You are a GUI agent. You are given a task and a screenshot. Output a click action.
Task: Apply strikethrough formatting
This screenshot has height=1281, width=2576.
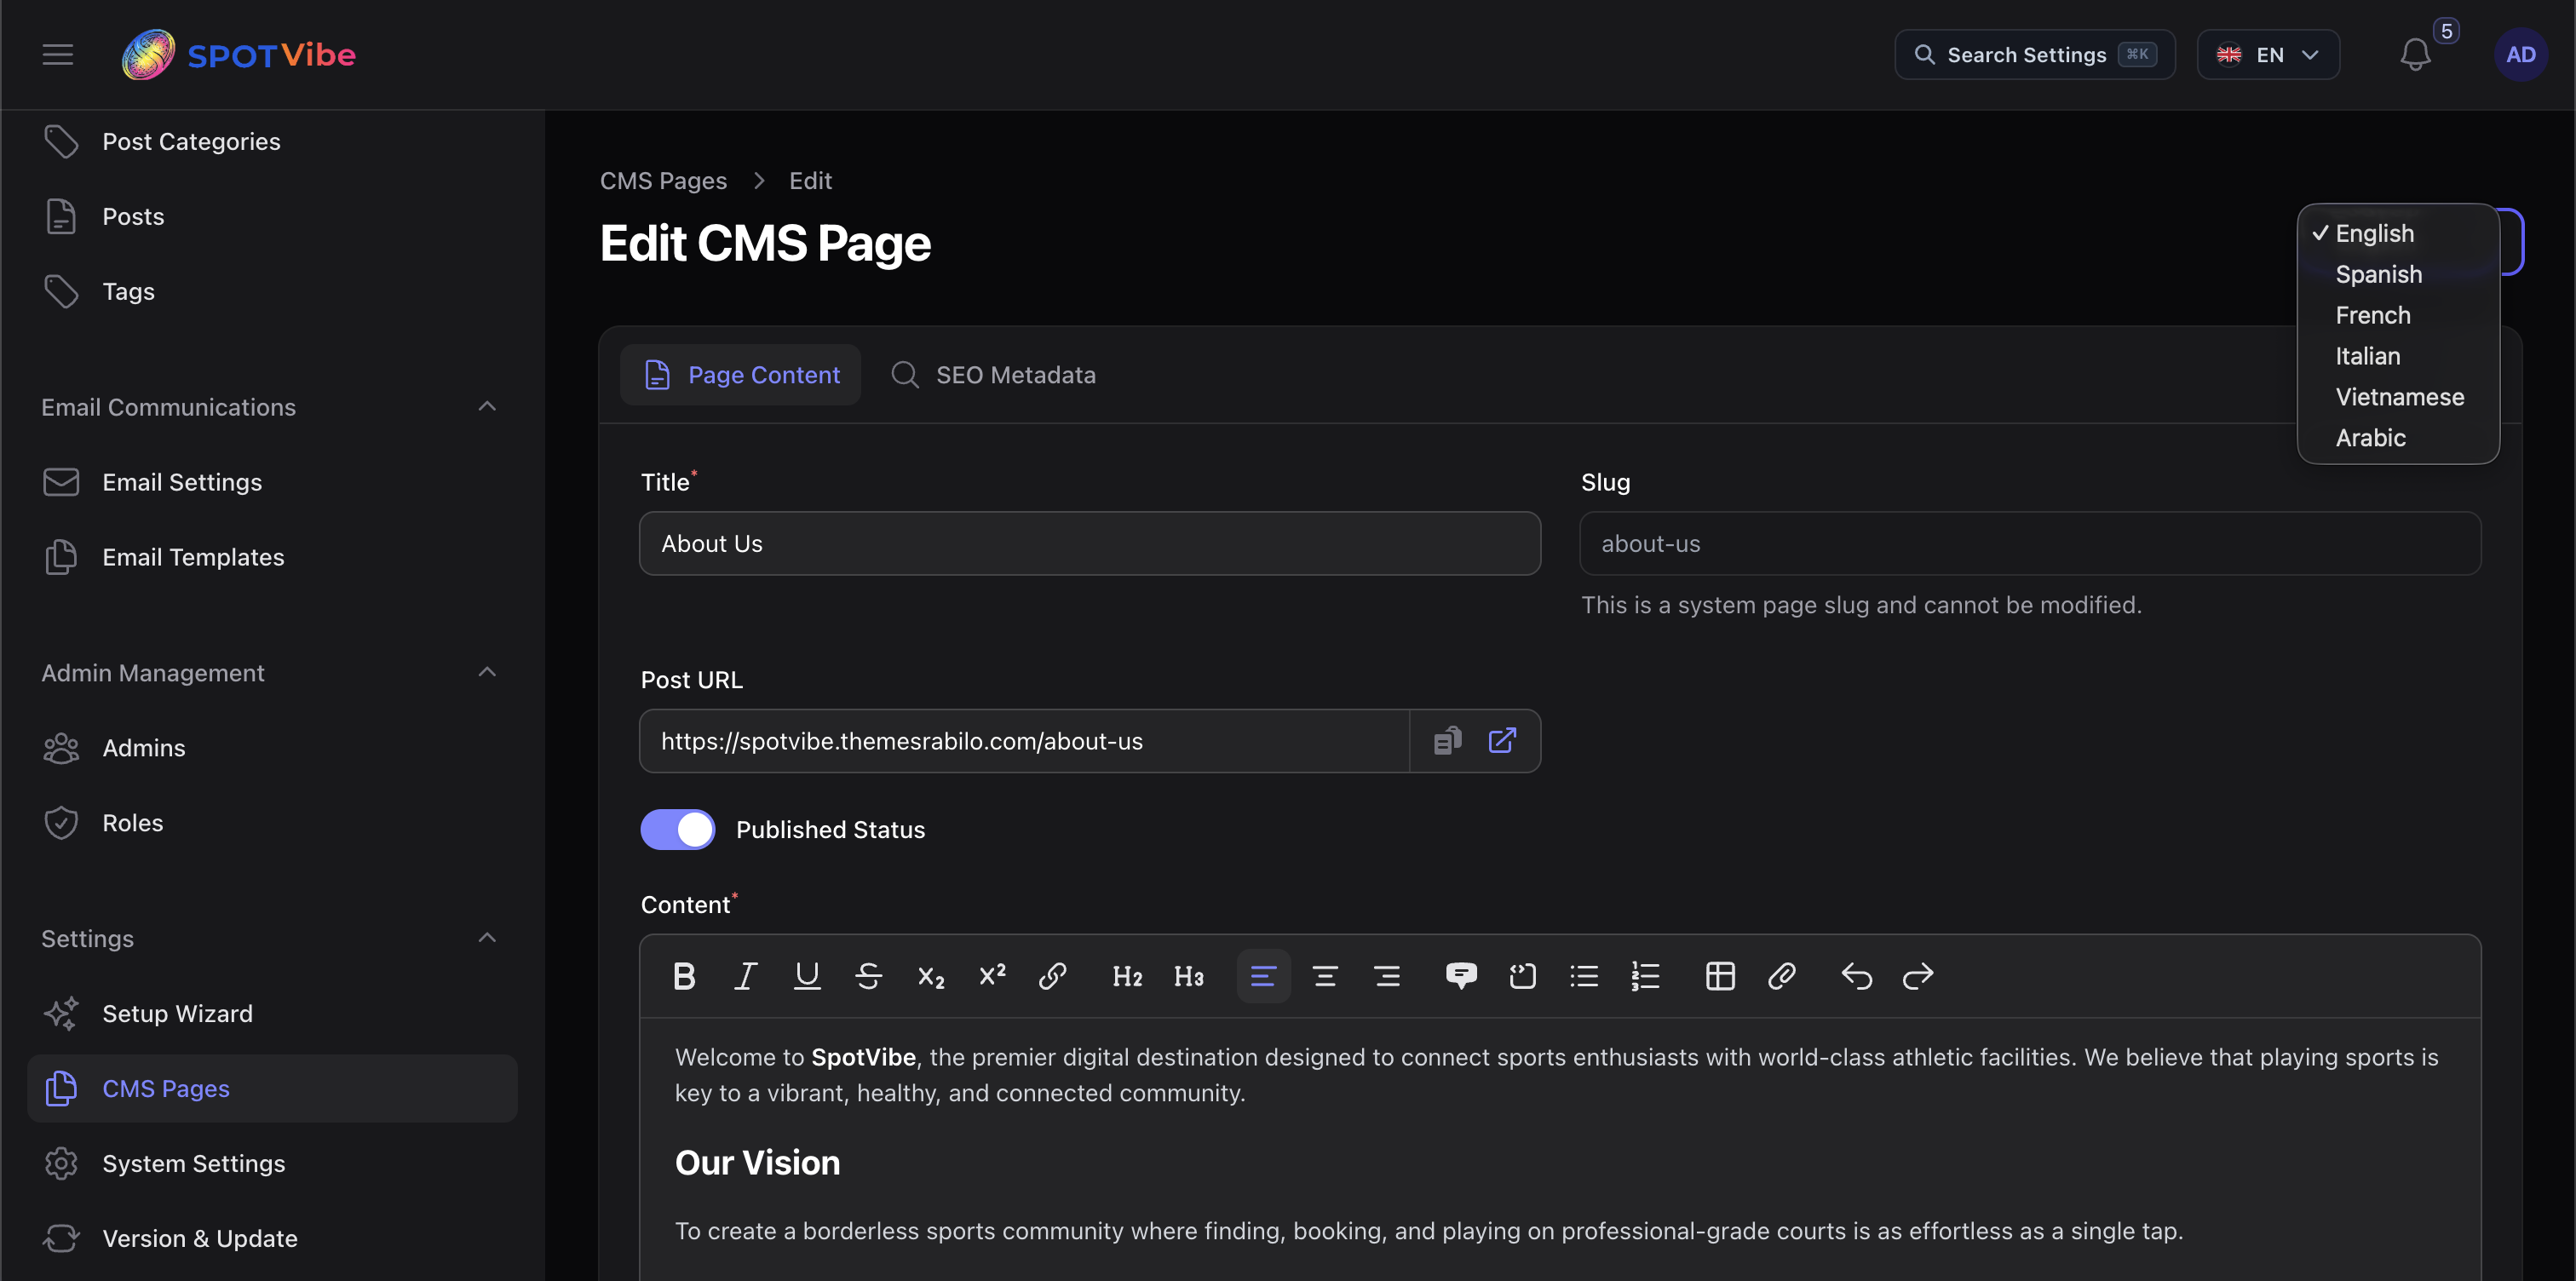(869, 976)
